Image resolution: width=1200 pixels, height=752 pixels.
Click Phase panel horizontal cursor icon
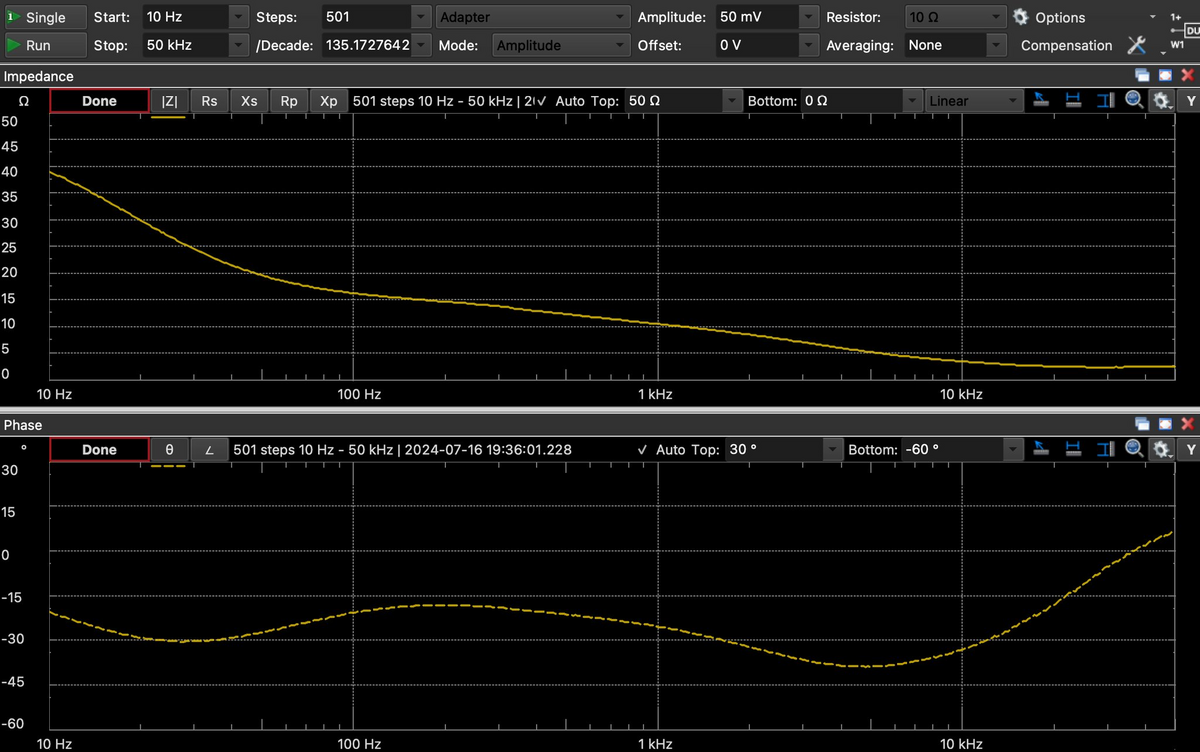click(x=1073, y=449)
